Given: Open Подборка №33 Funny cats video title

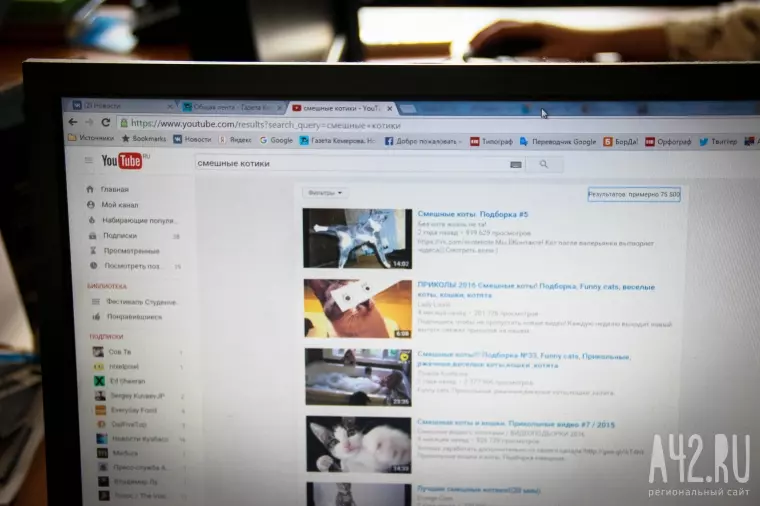Looking at the screenshot, I should click(x=523, y=360).
